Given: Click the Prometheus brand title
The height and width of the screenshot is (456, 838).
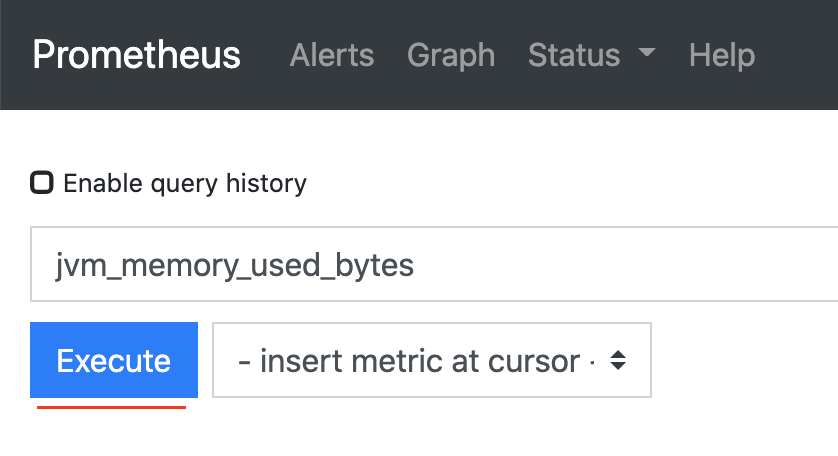Looking at the screenshot, I should click(137, 55).
